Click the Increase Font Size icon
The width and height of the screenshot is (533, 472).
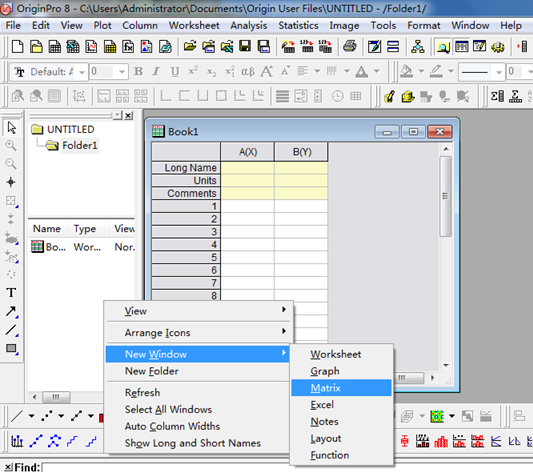(267, 72)
